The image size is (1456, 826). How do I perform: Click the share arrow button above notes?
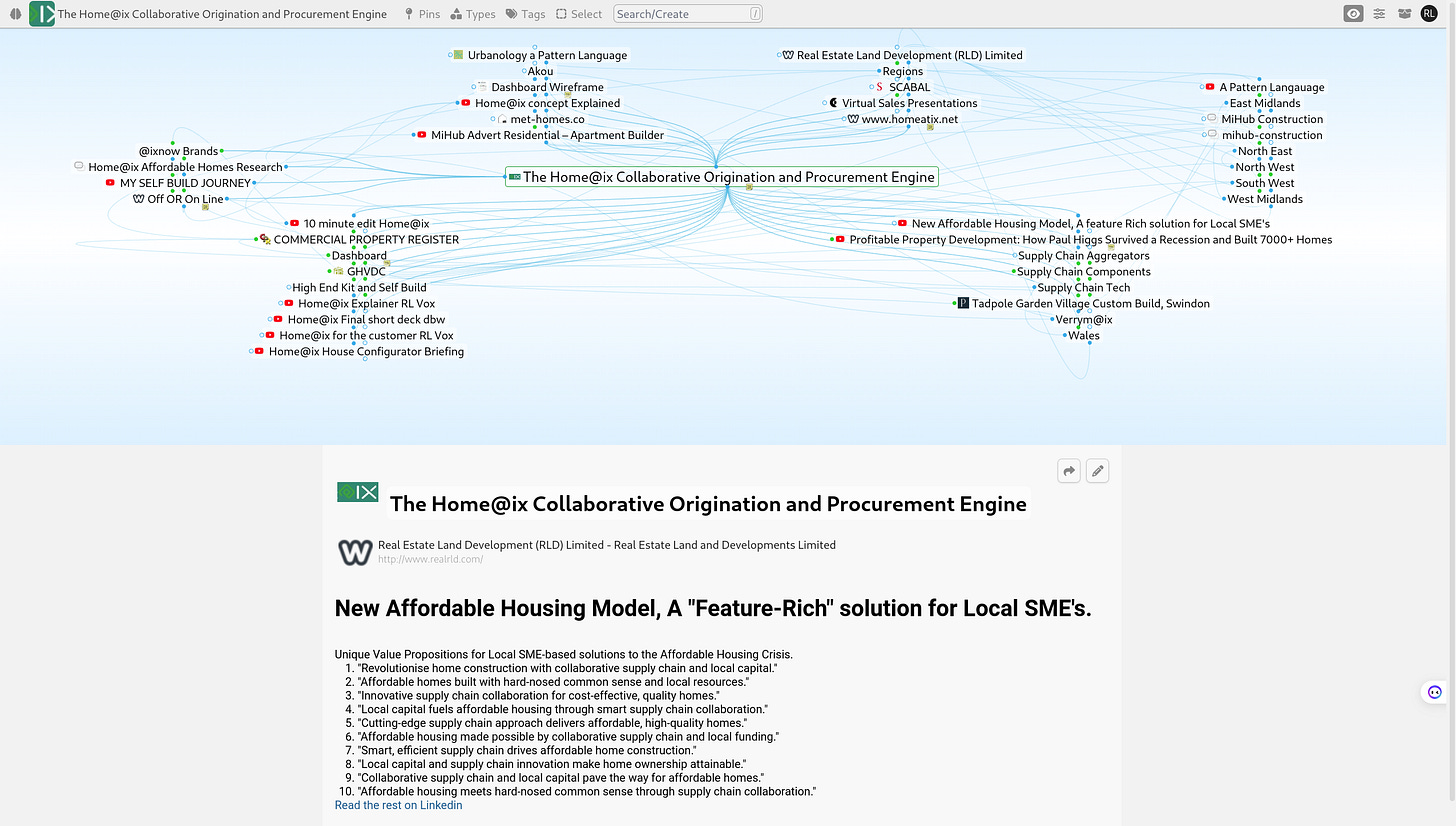[x=1069, y=471]
